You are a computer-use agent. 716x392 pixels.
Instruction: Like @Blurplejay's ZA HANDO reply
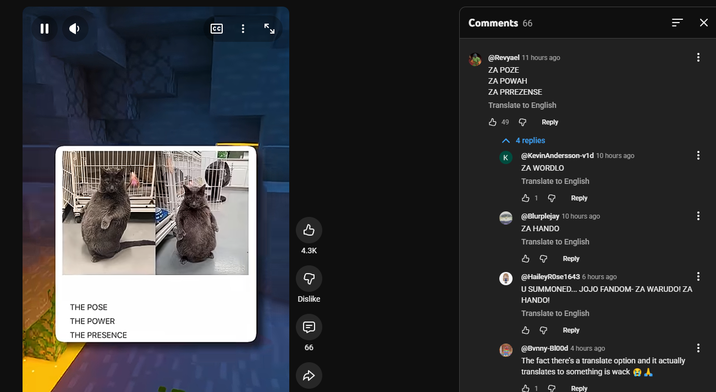click(x=526, y=259)
